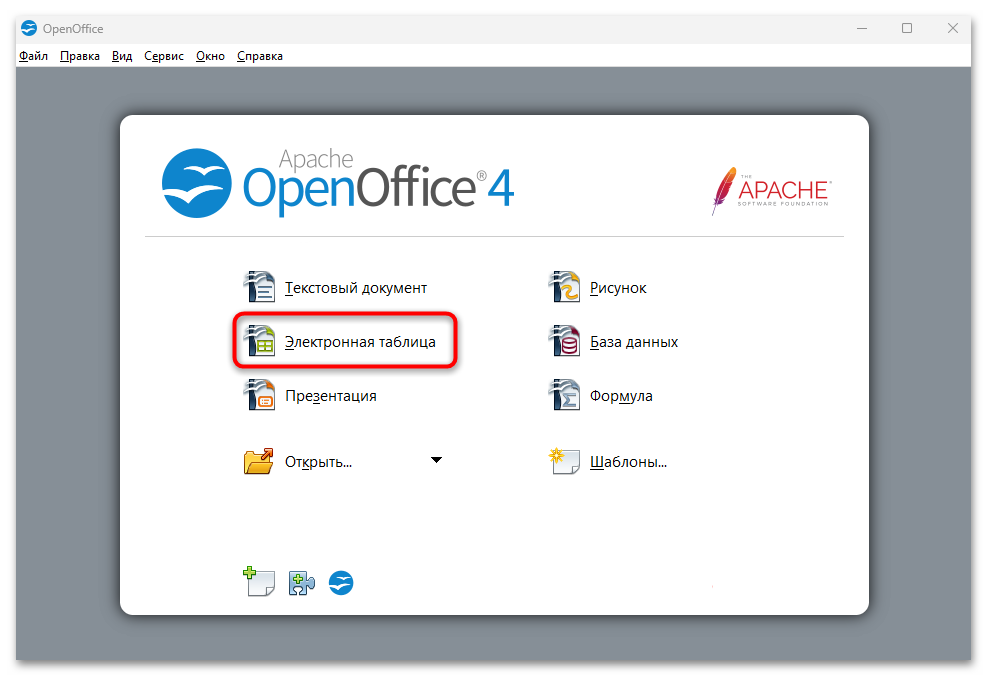Click the extensions puzzle icon
987x676 pixels.
click(x=302, y=583)
